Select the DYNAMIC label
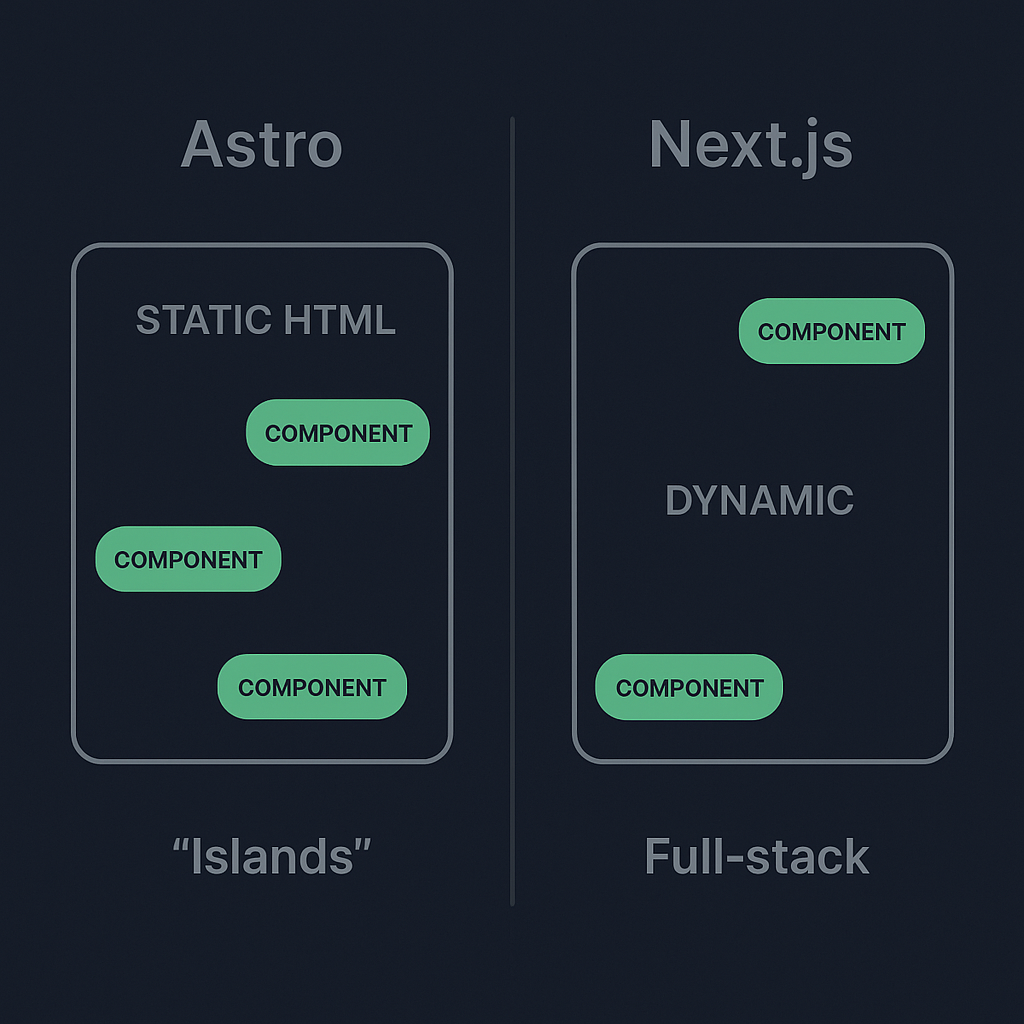 (x=760, y=500)
